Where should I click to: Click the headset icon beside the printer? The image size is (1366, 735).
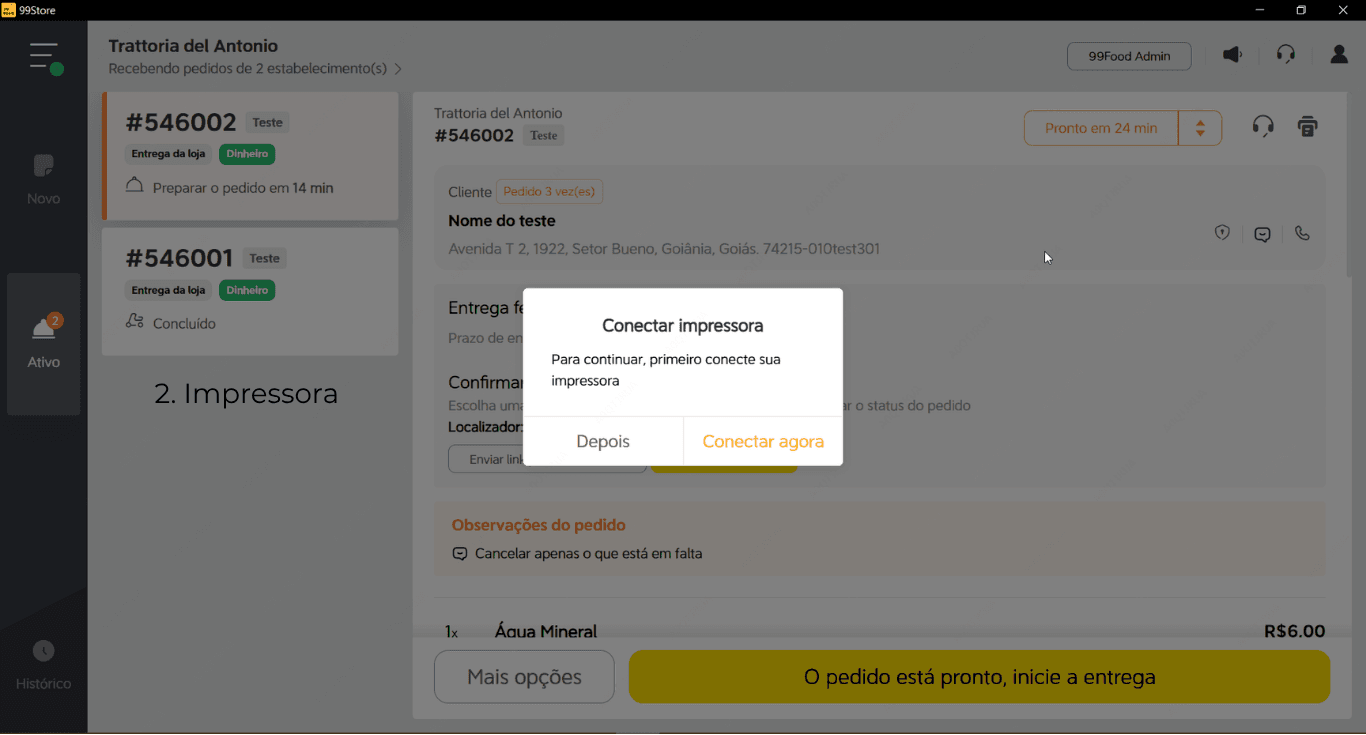[1263, 127]
